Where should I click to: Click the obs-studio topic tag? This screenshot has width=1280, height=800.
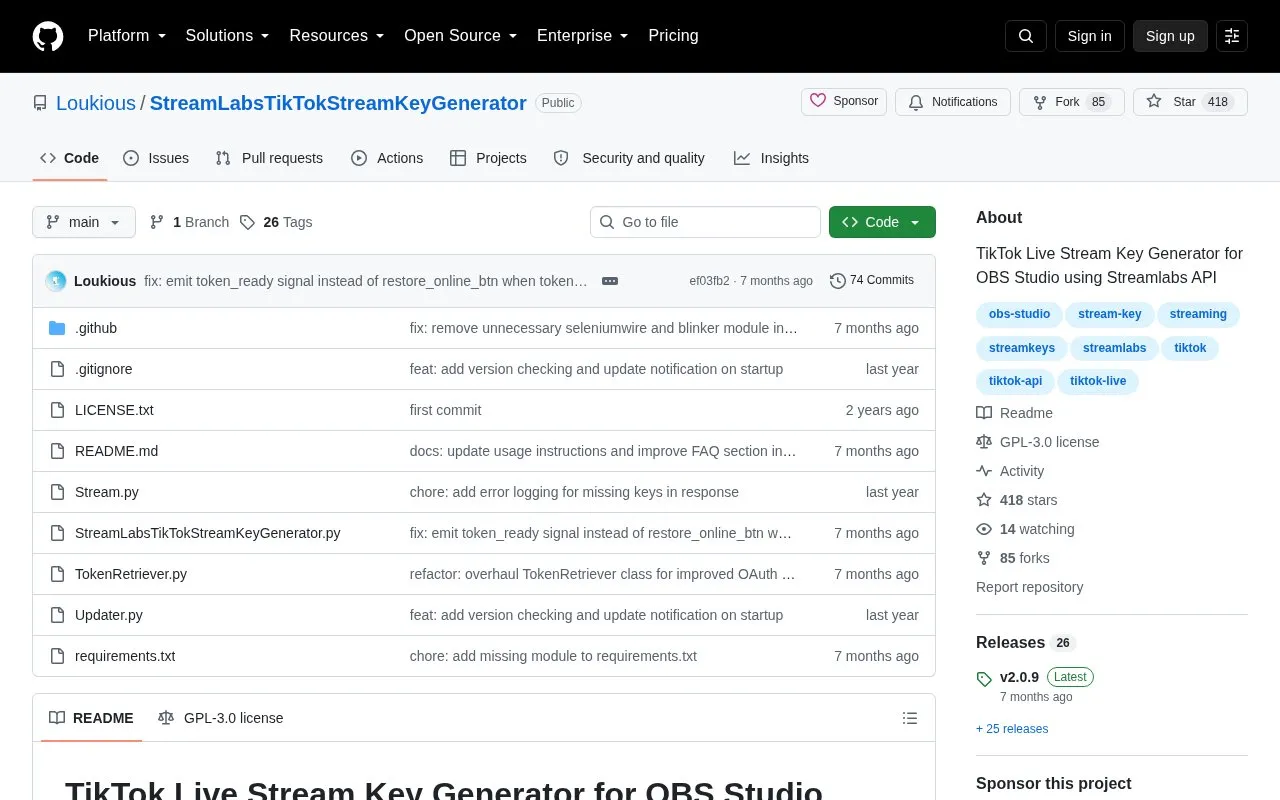click(1019, 315)
